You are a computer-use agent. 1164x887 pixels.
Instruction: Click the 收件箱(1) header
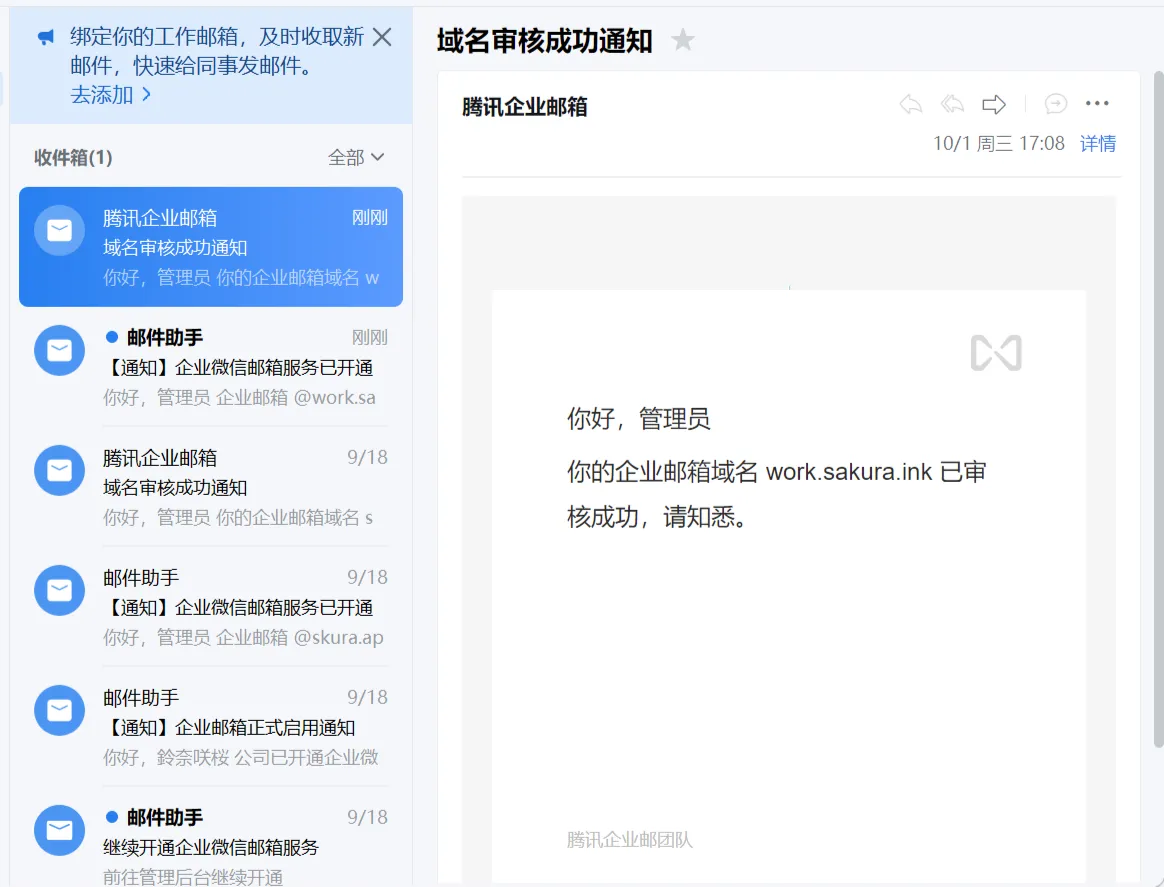73,157
